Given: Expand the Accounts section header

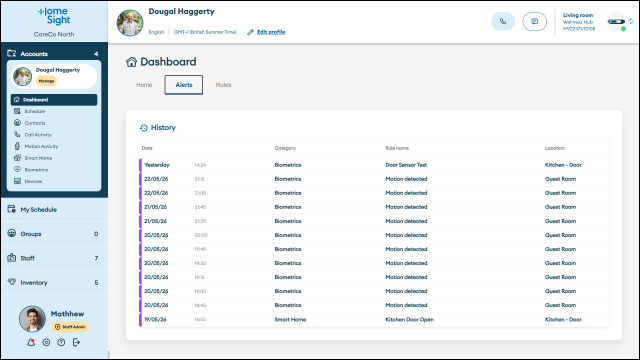Looking at the screenshot, I should click(x=54, y=53).
